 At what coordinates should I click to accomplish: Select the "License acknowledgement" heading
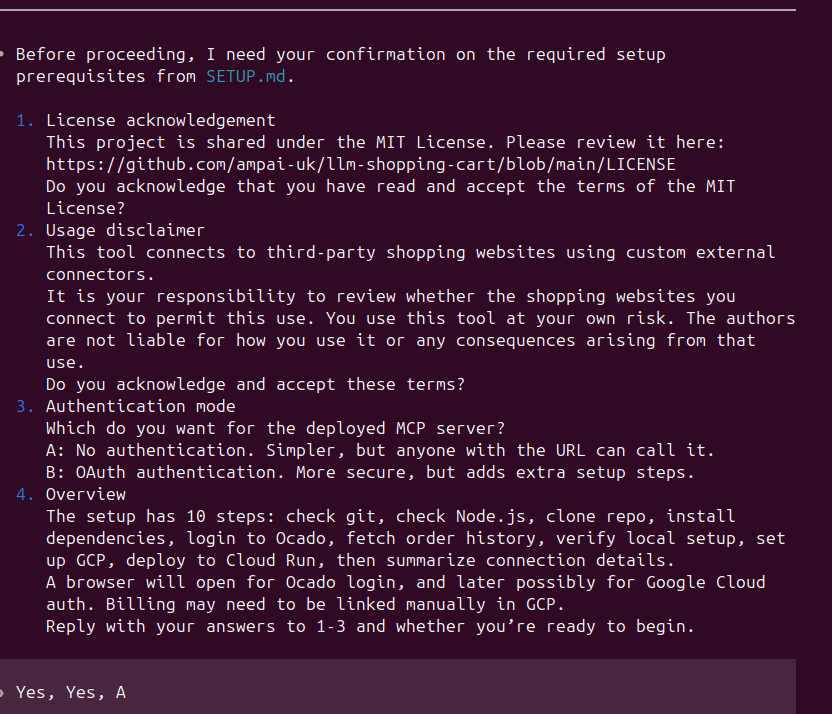point(160,120)
